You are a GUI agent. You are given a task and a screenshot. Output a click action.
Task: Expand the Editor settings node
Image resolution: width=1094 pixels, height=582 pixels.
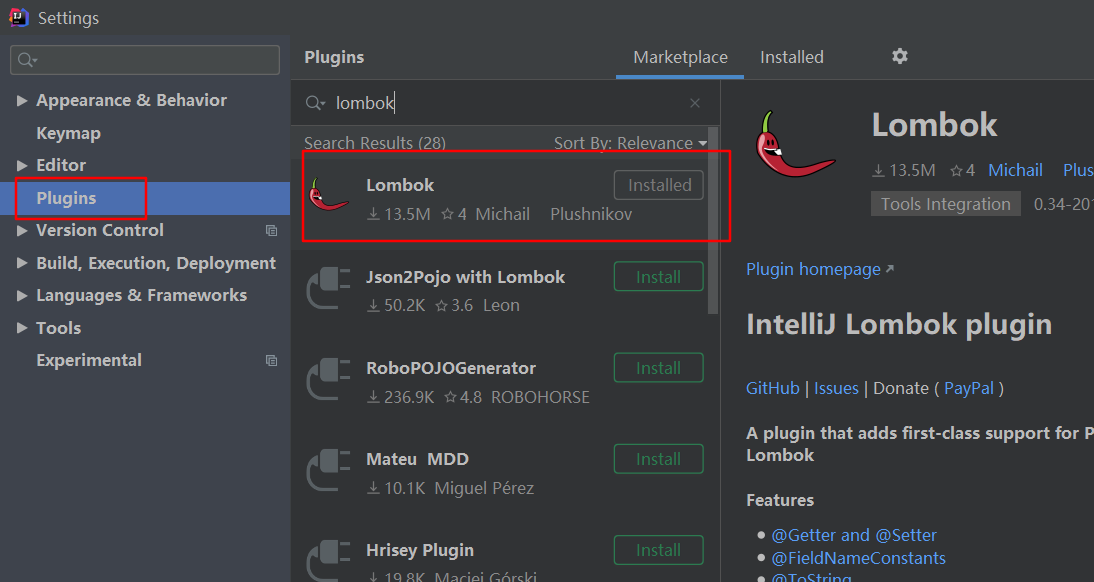23,166
